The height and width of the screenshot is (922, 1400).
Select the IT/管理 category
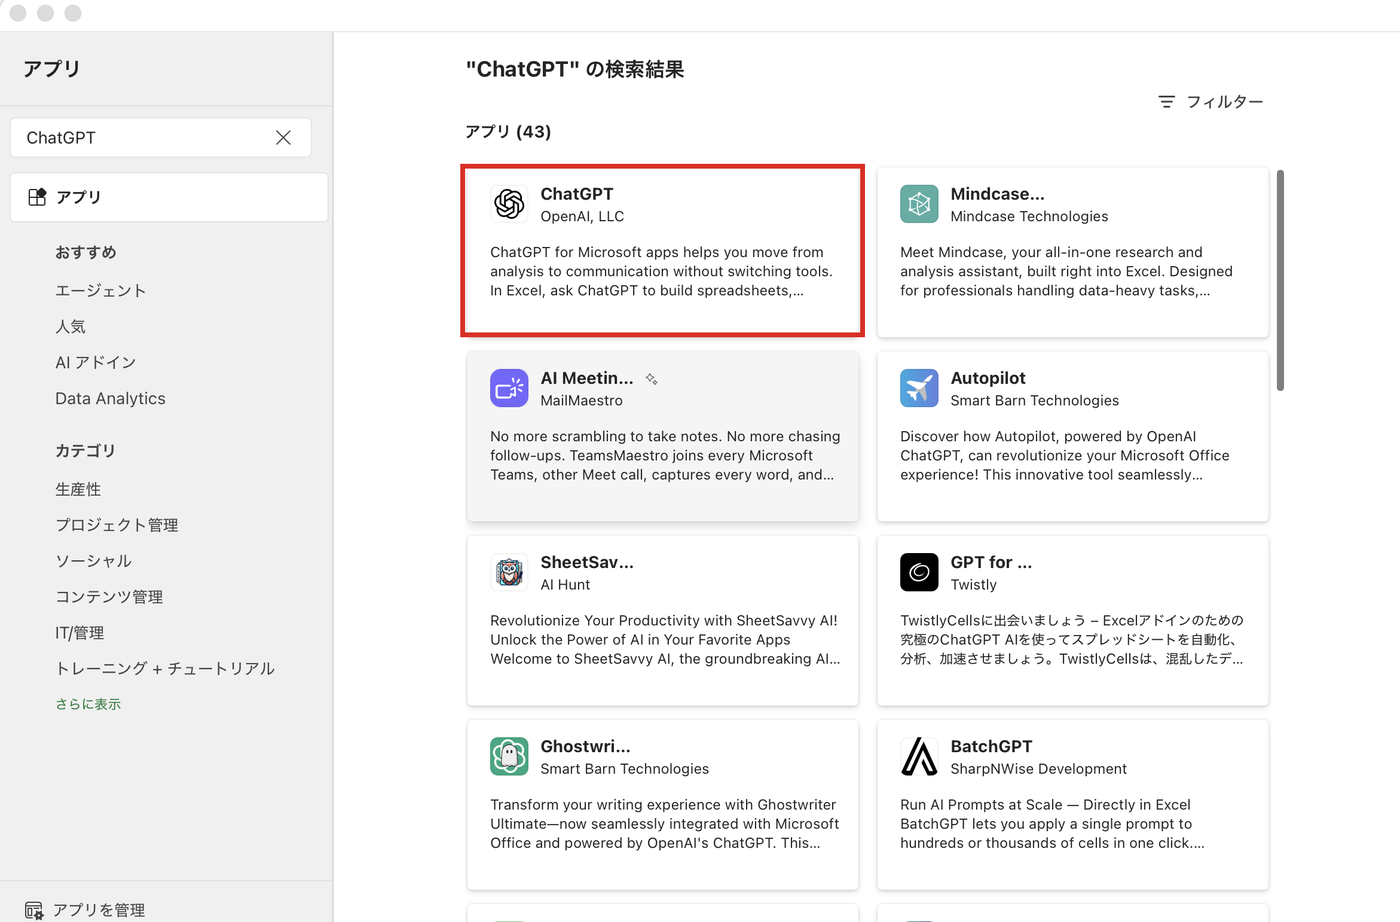tap(80, 633)
